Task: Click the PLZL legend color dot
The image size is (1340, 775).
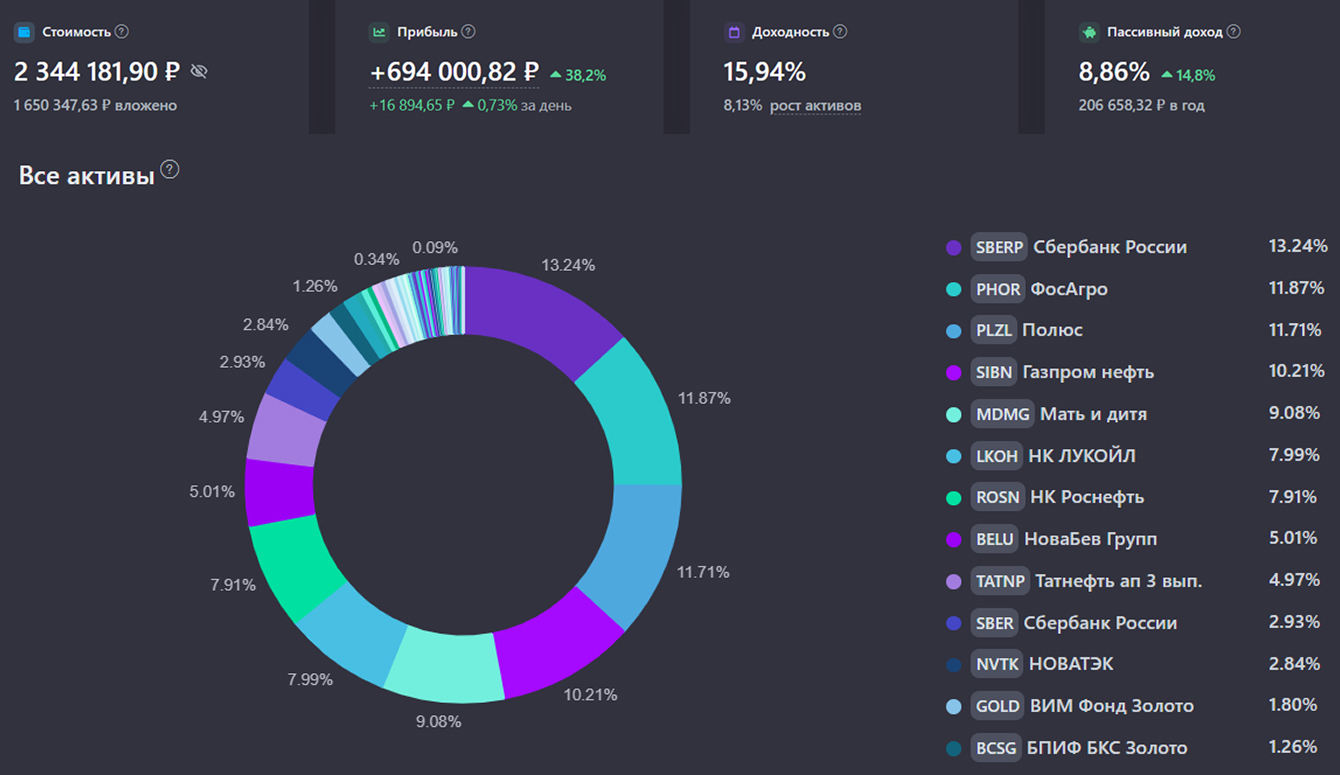Action: tap(953, 330)
